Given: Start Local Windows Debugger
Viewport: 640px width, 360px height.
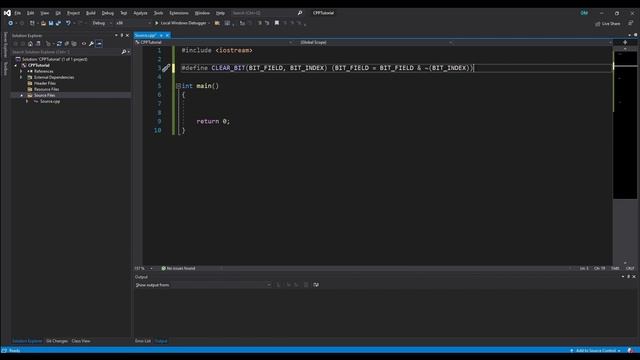Looking at the screenshot, I should (x=181, y=23).
